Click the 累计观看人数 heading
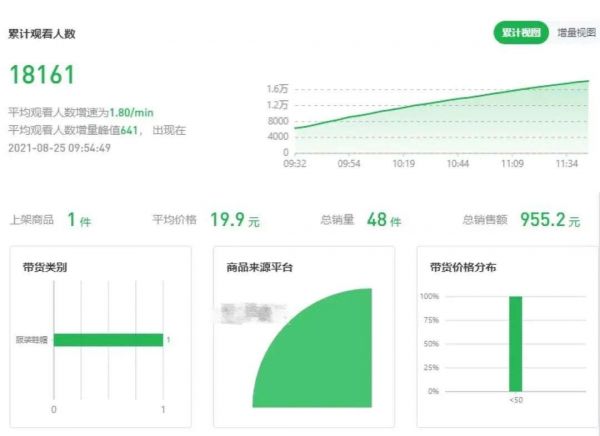Screen dimensions: 600x436 [41, 34]
